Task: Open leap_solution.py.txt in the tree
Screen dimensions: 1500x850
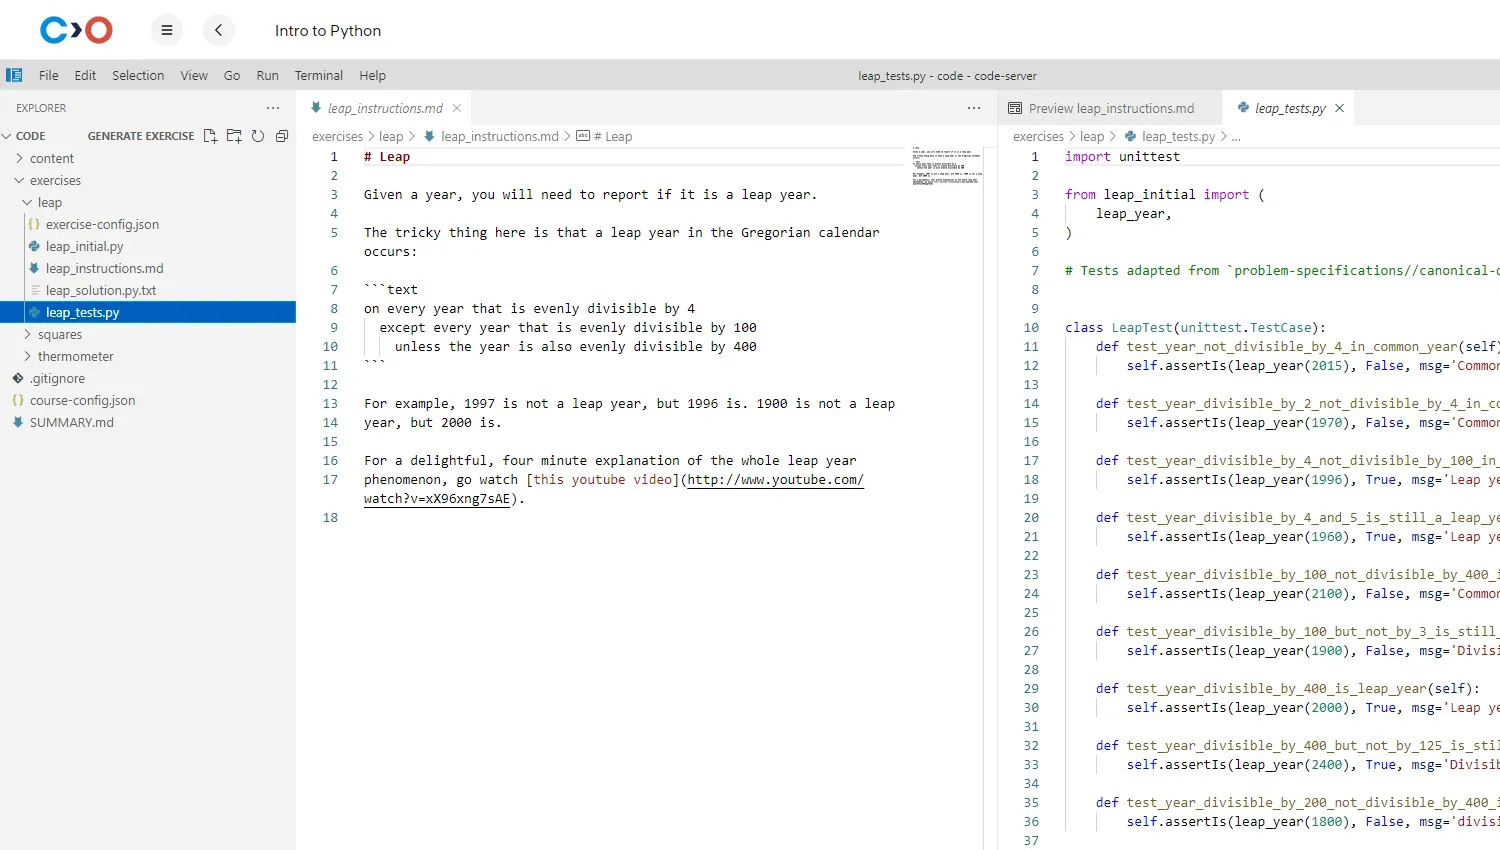Action: 148,290
